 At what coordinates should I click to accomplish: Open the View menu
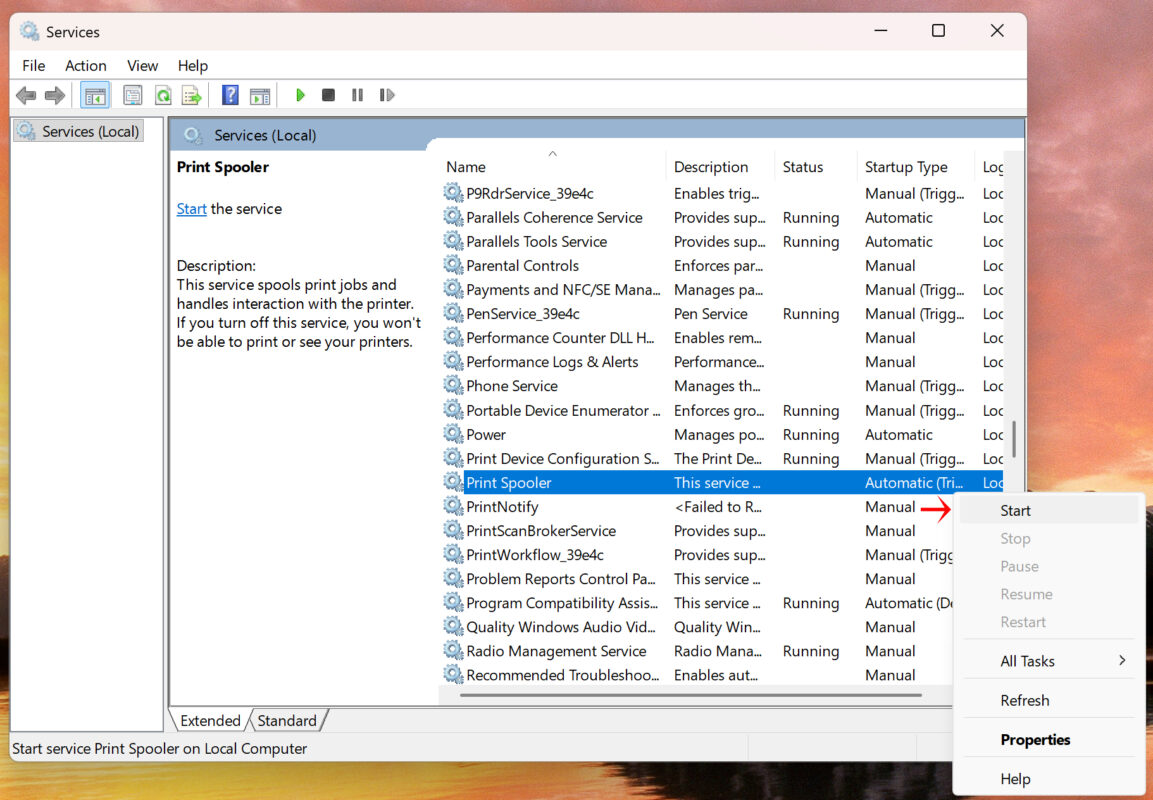142,65
